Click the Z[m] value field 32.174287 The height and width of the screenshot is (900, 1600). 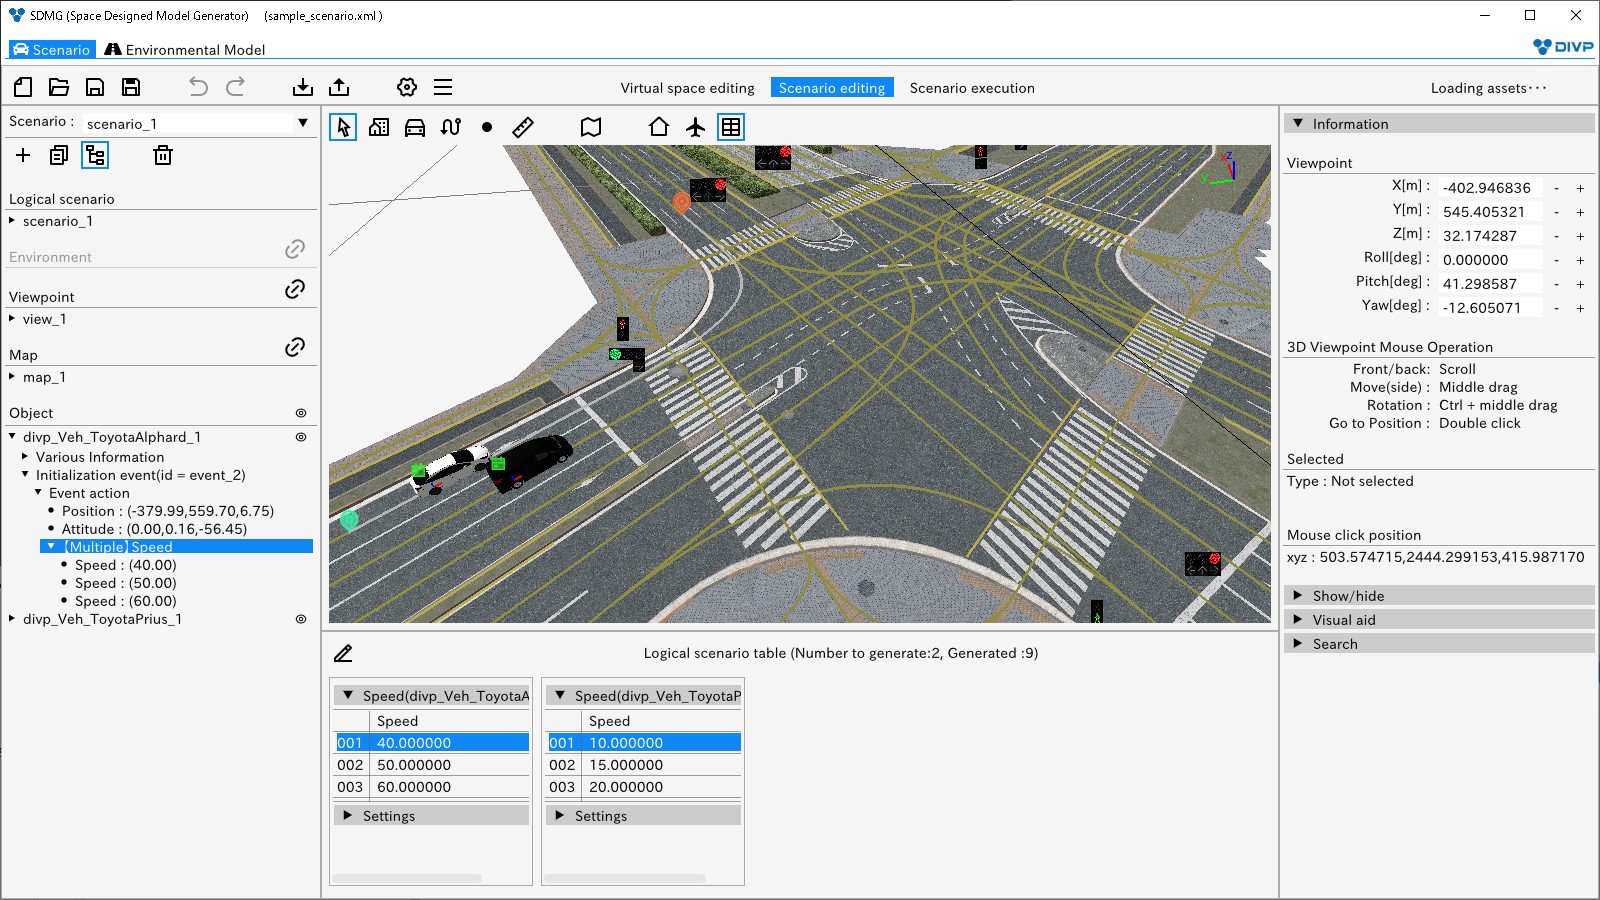pos(1490,236)
